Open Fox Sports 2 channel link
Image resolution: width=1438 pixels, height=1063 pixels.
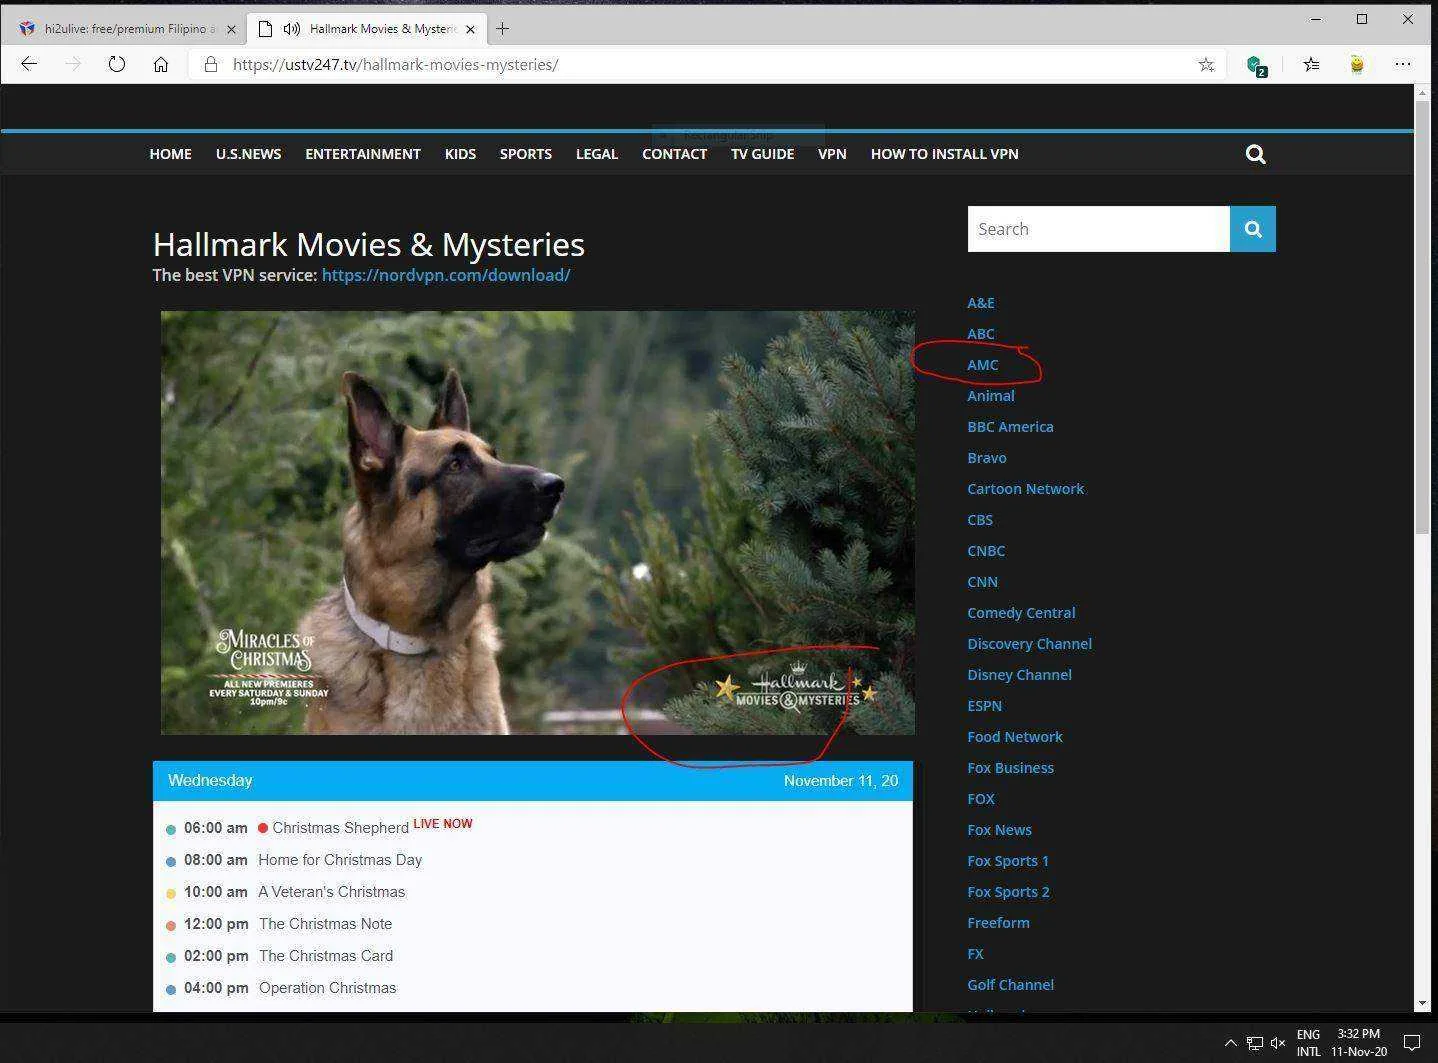1008,892
